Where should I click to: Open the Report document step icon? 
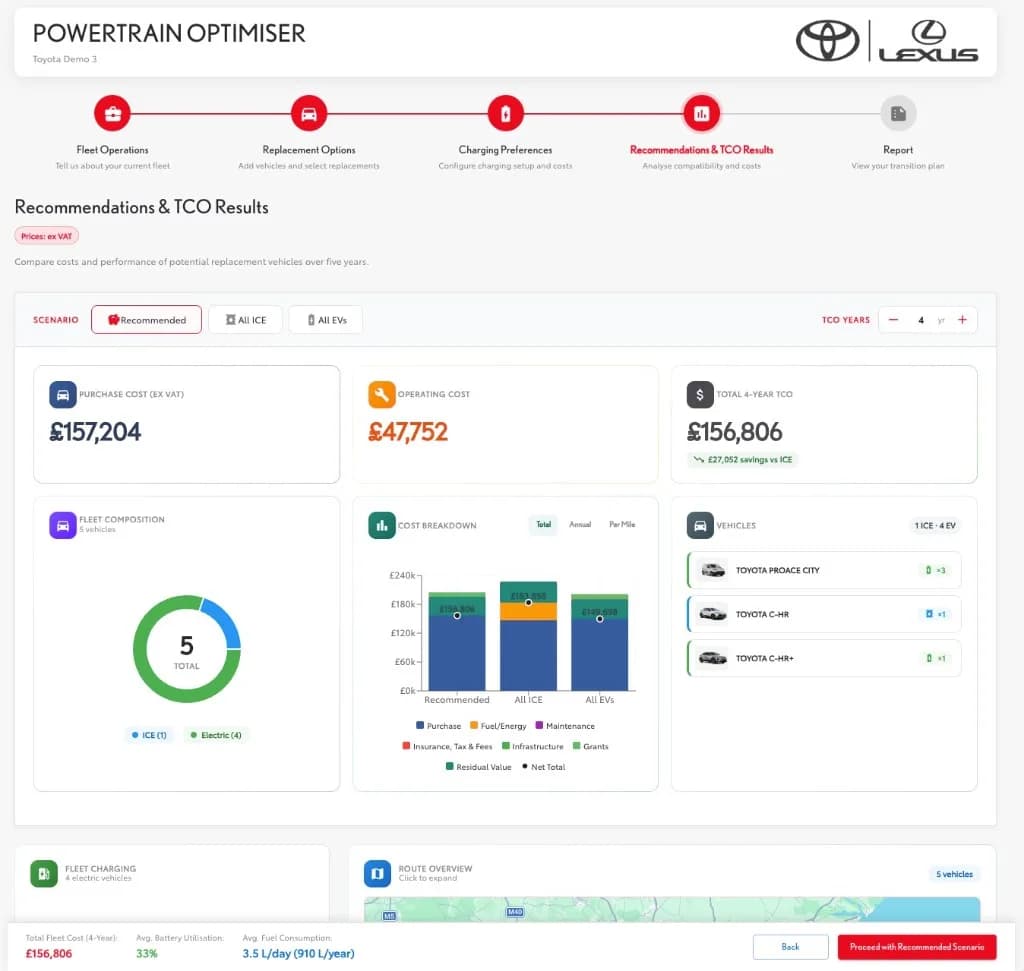click(x=898, y=114)
